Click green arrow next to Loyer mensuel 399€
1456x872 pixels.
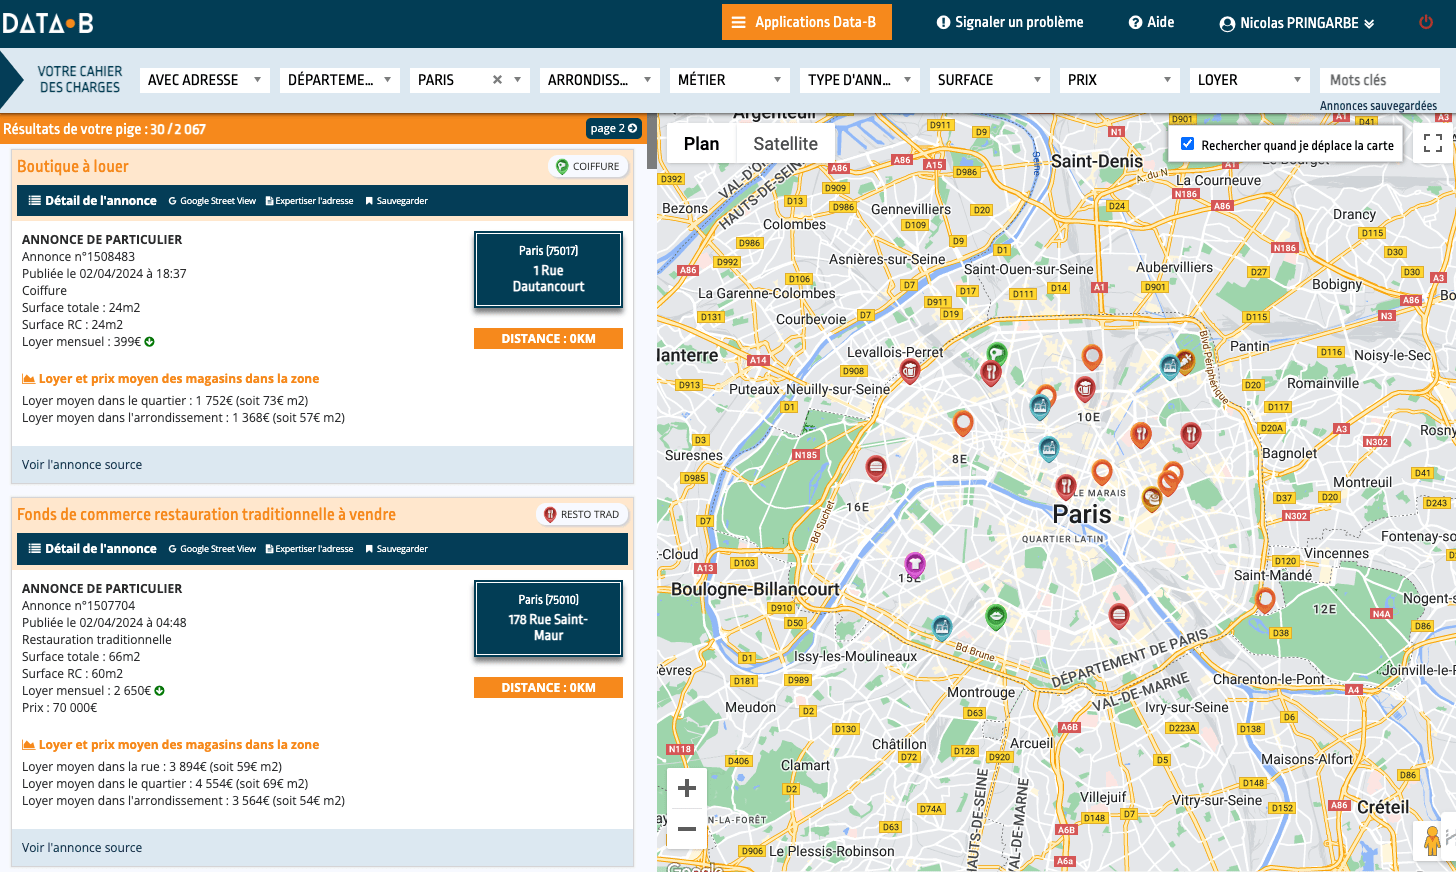(150, 342)
